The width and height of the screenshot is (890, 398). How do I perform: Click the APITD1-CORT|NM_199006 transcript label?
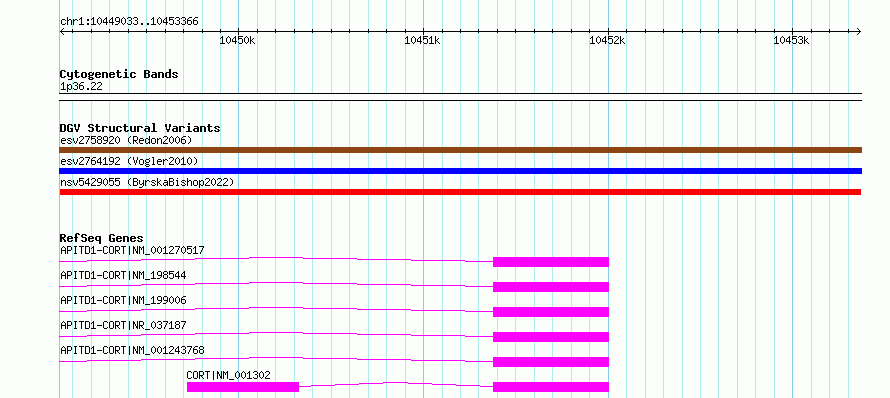(x=123, y=300)
